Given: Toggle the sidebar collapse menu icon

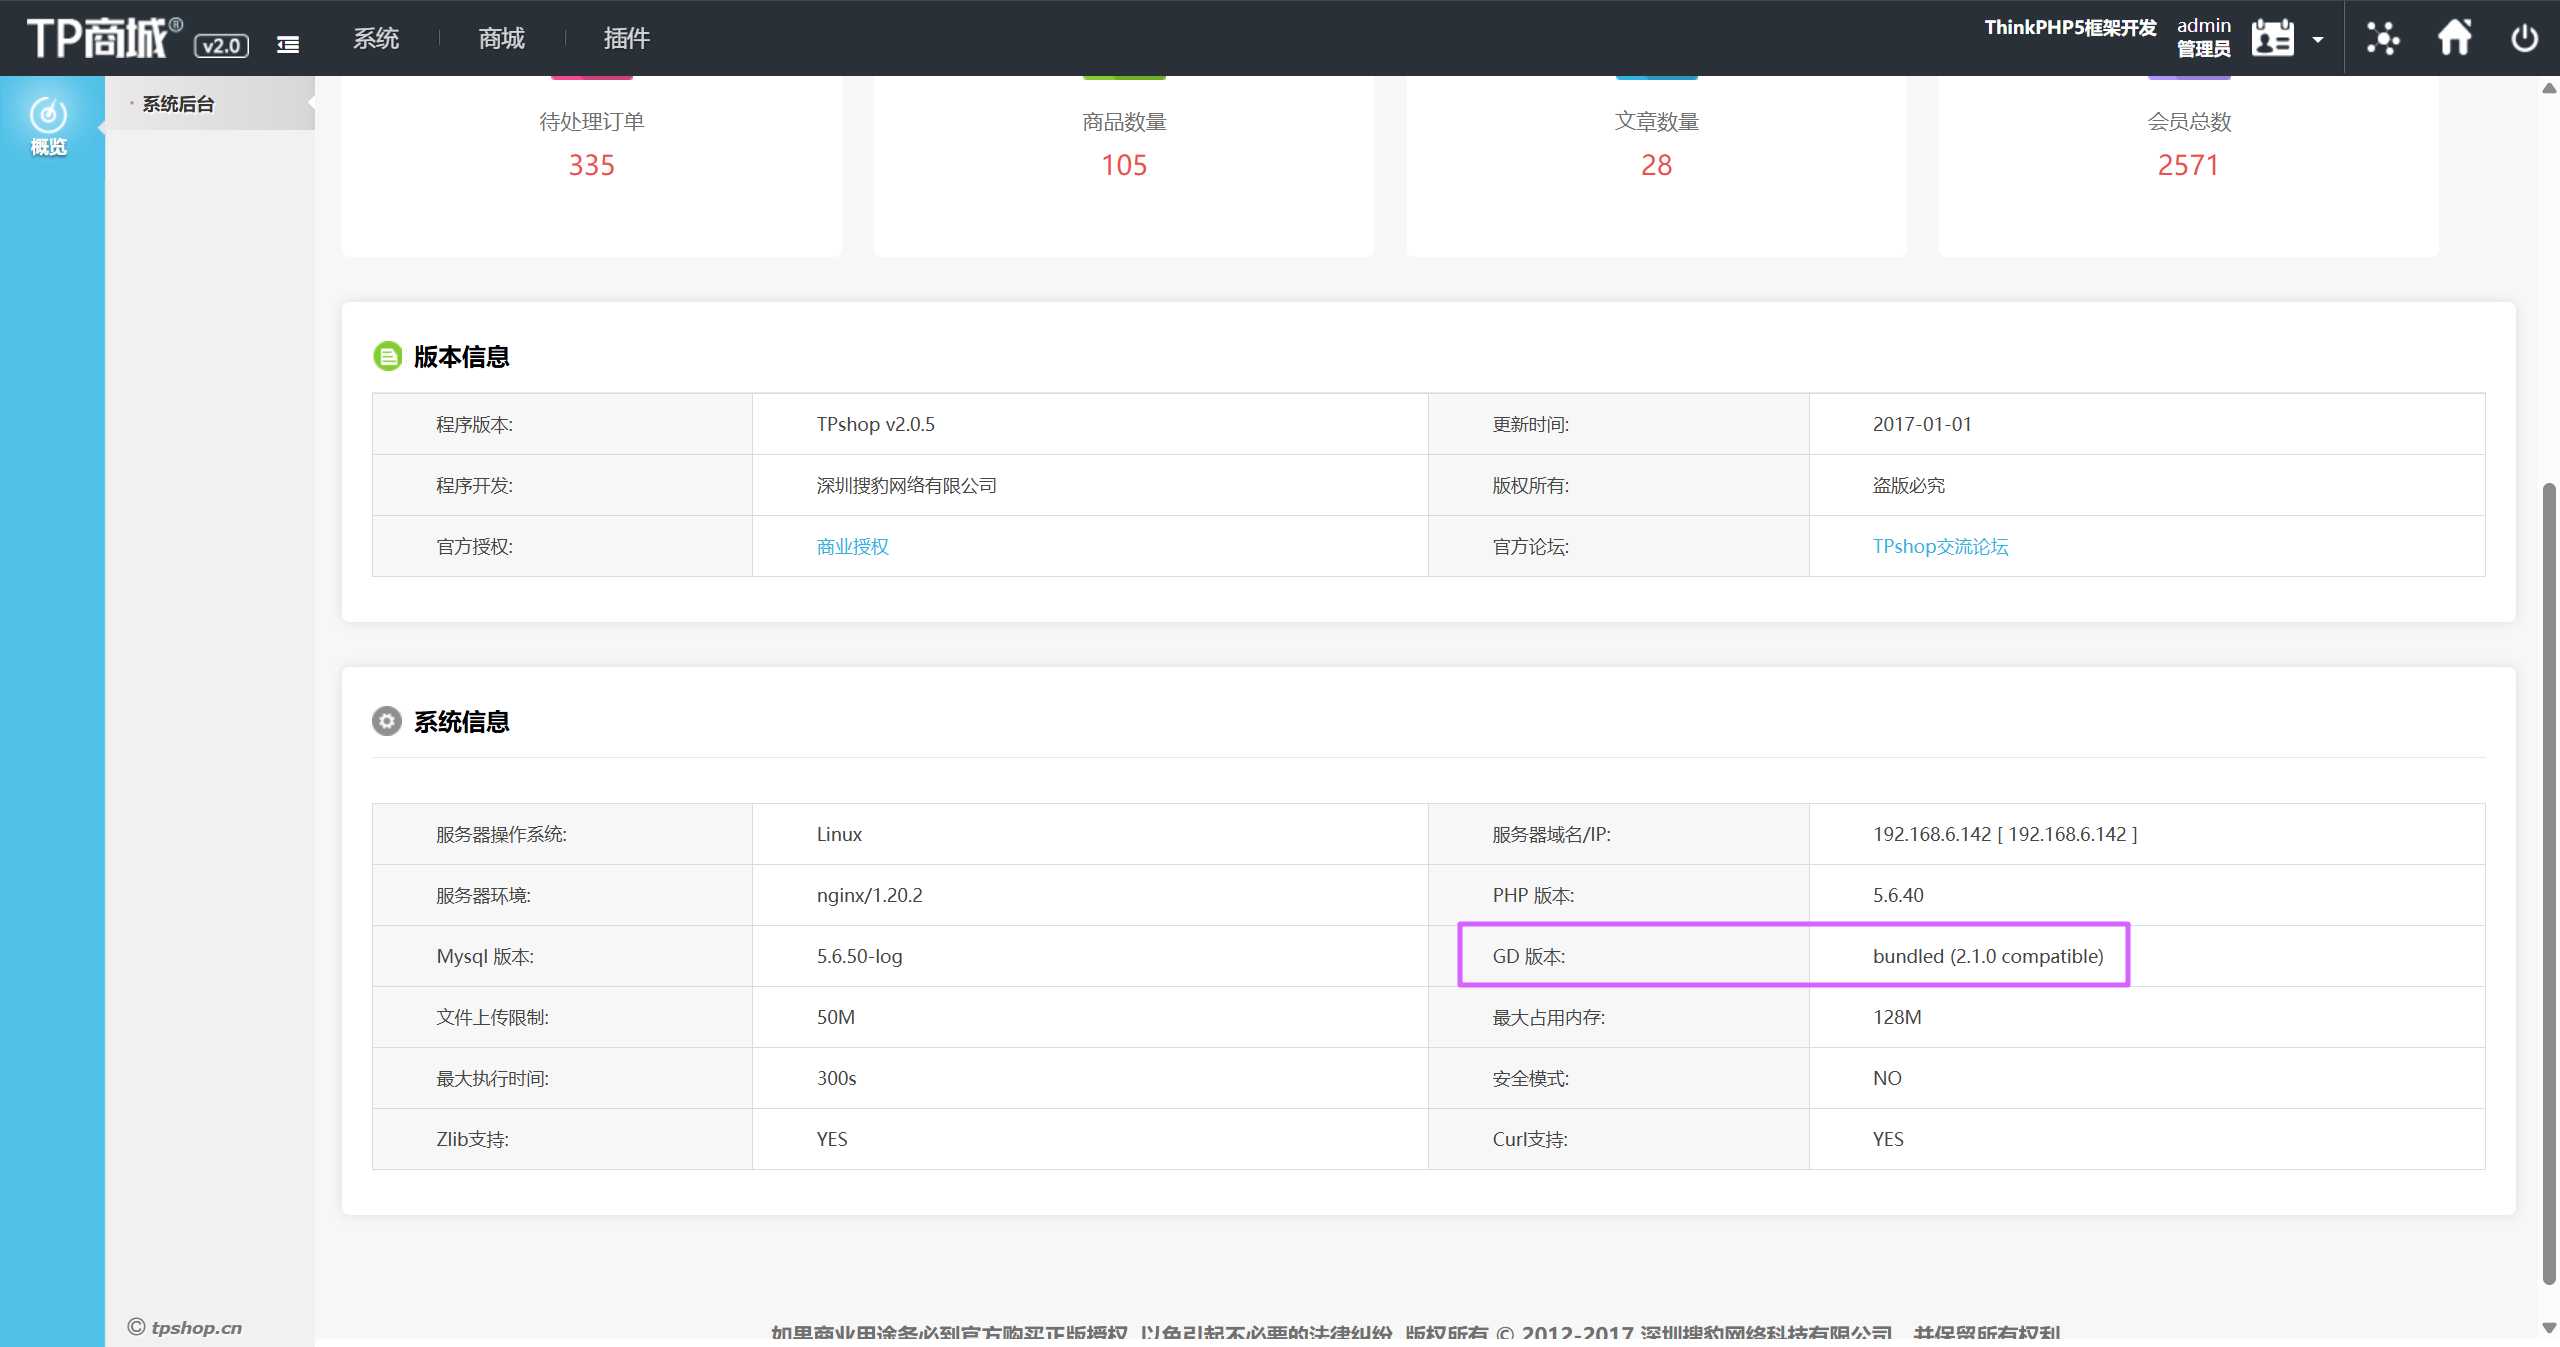Looking at the screenshot, I should point(288,44).
